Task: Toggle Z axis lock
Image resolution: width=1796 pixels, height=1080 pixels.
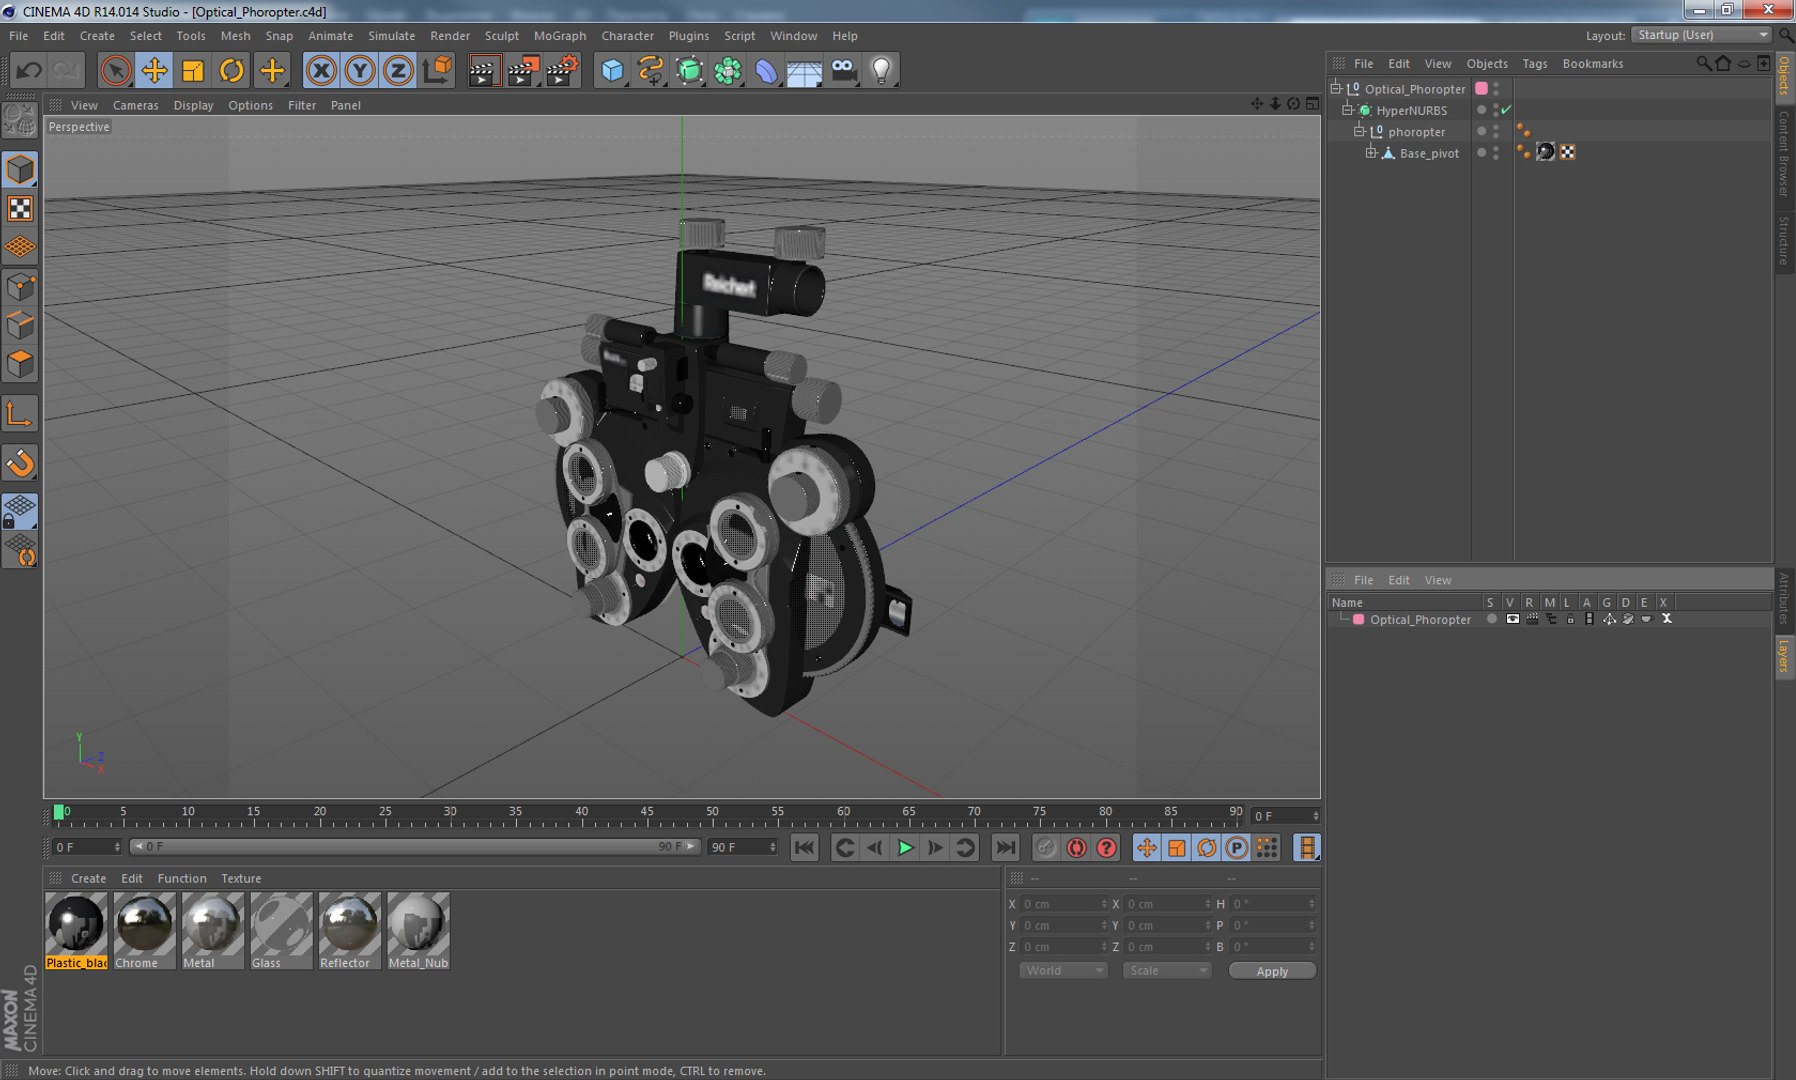Action: click(398, 70)
